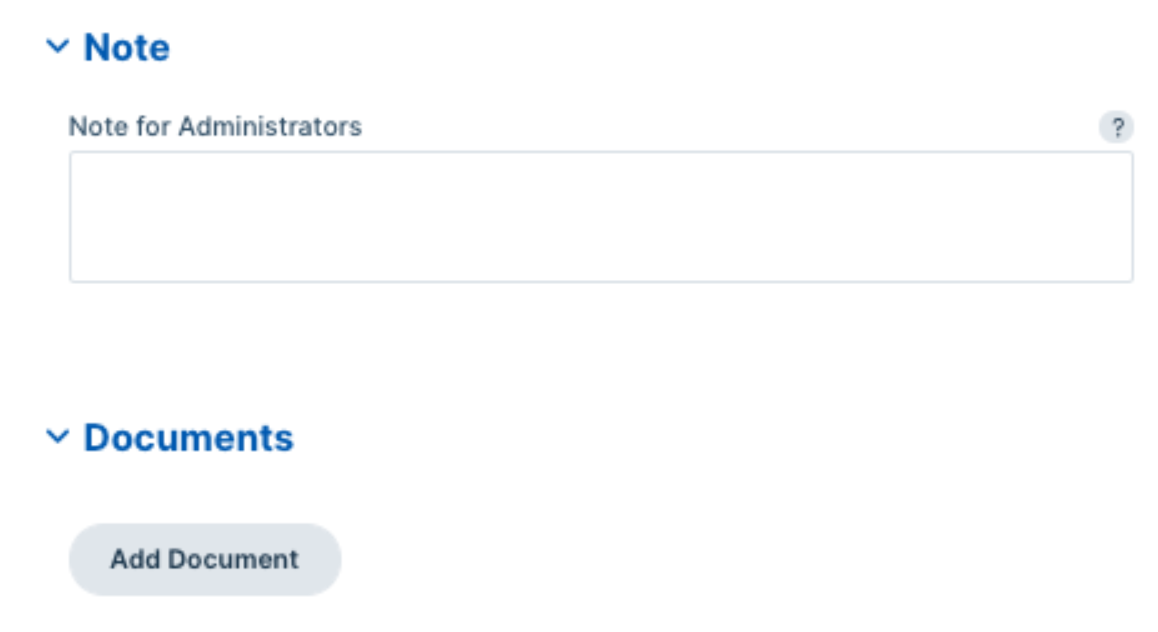Image resolution: width=1158 pixels, height=632 pixels.
Task: Collapse the Note section chevron
Action: pos(58,47)
